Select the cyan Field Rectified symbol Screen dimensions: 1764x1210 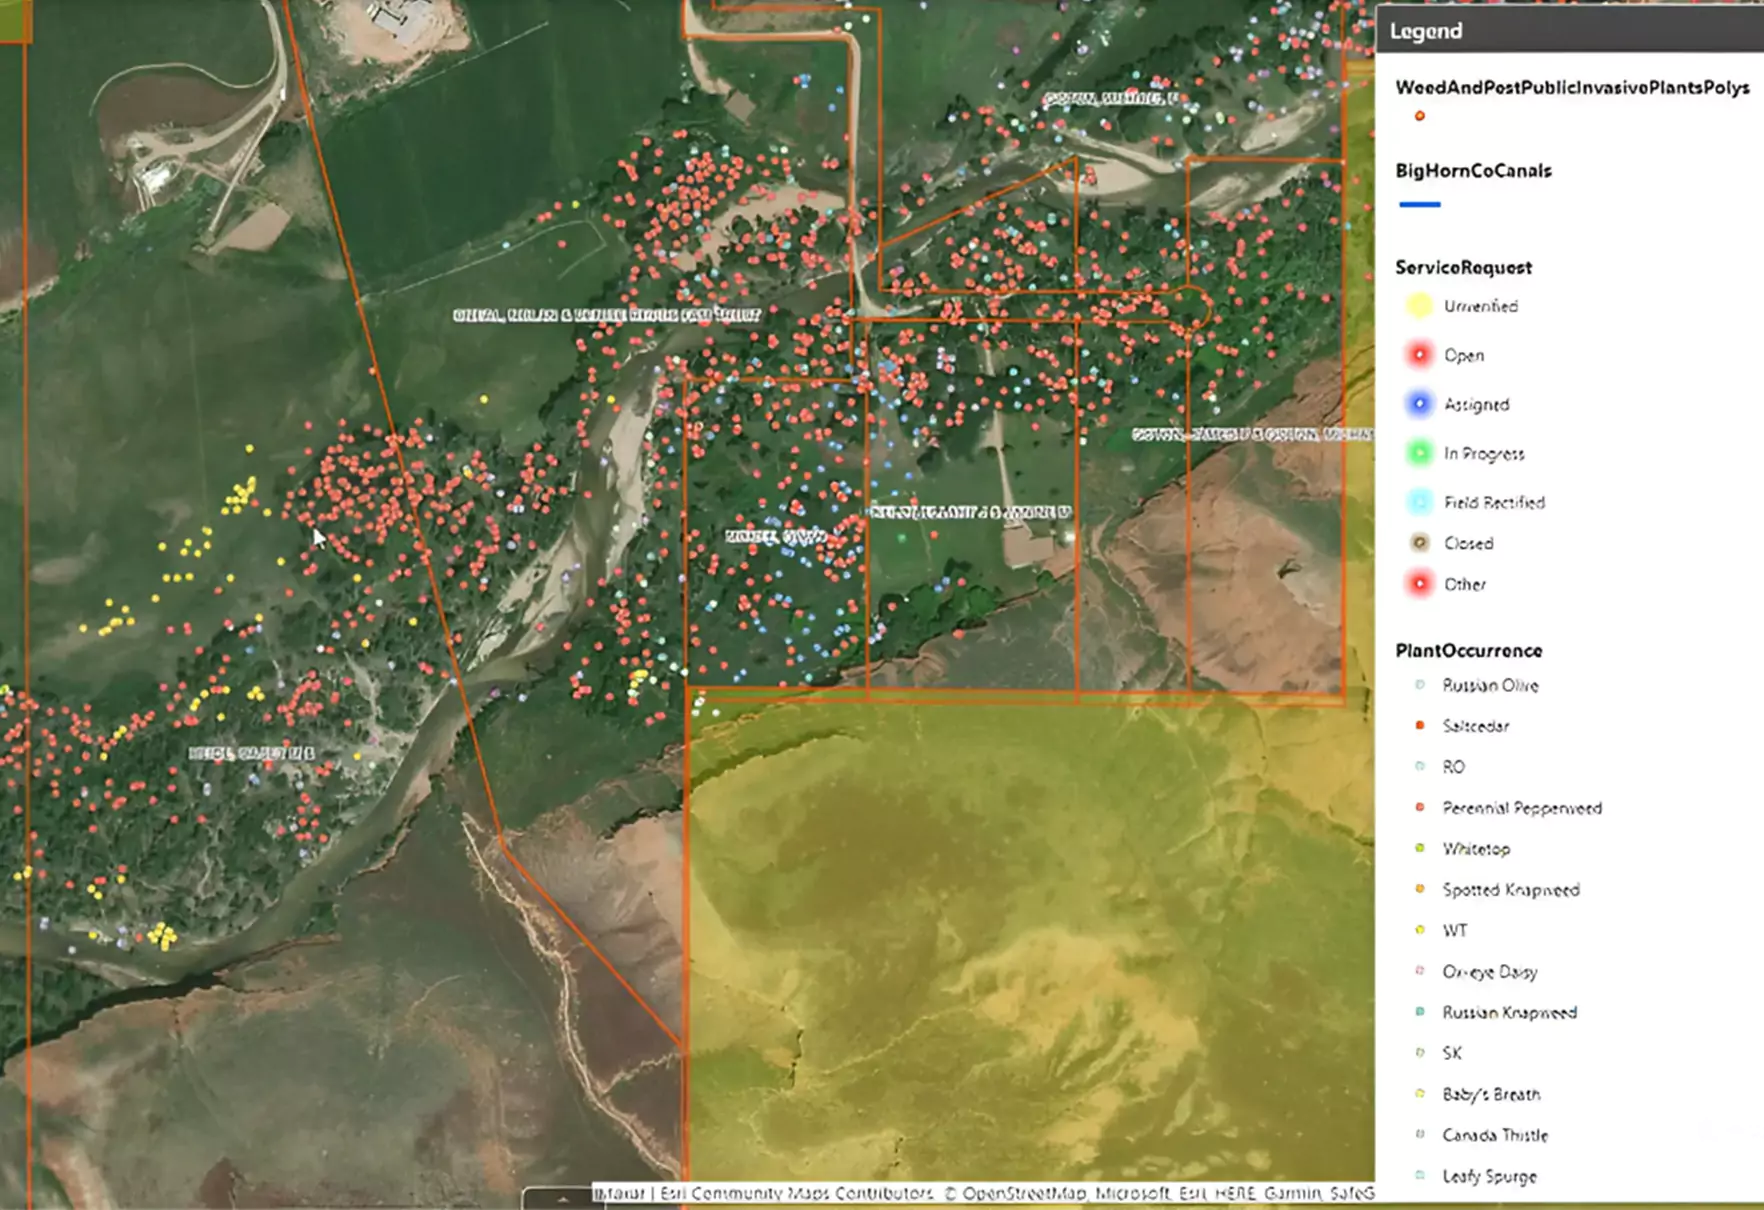pos(1419,502)
